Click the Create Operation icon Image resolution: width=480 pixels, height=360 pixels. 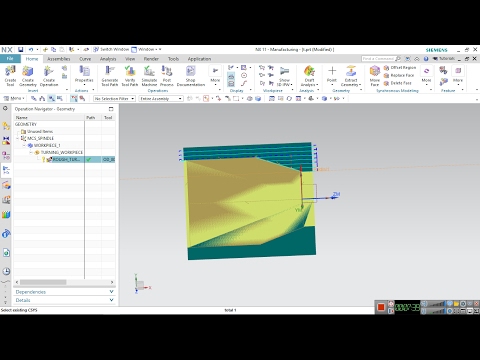click(49, 75)
